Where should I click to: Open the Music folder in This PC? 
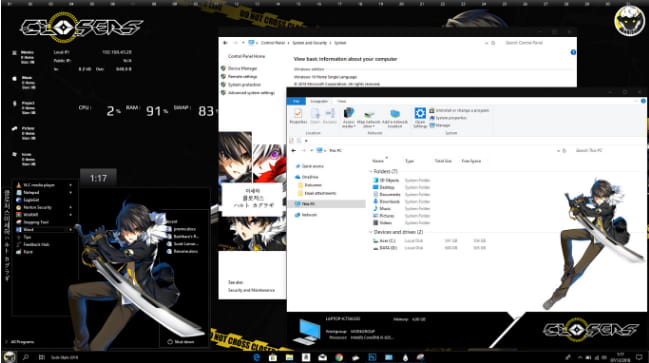coord(382,209)
